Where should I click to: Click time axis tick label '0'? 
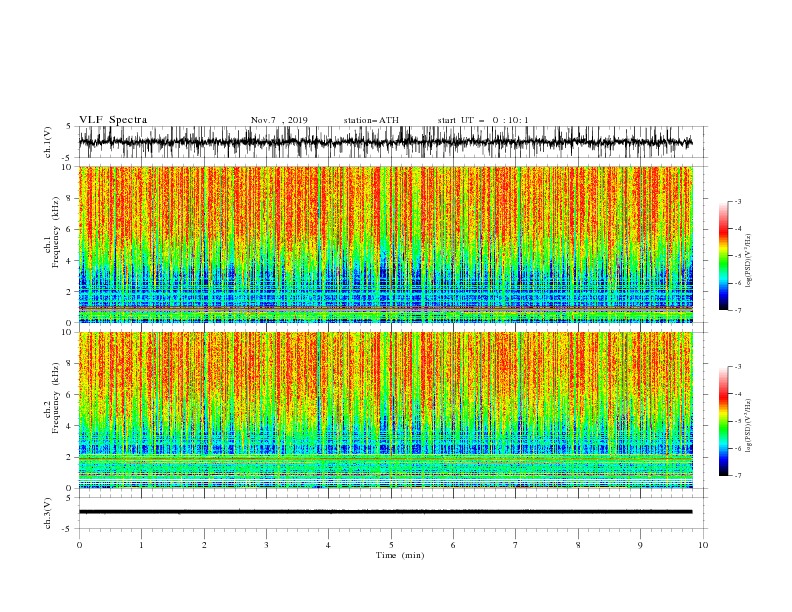(x=79, y=545)
